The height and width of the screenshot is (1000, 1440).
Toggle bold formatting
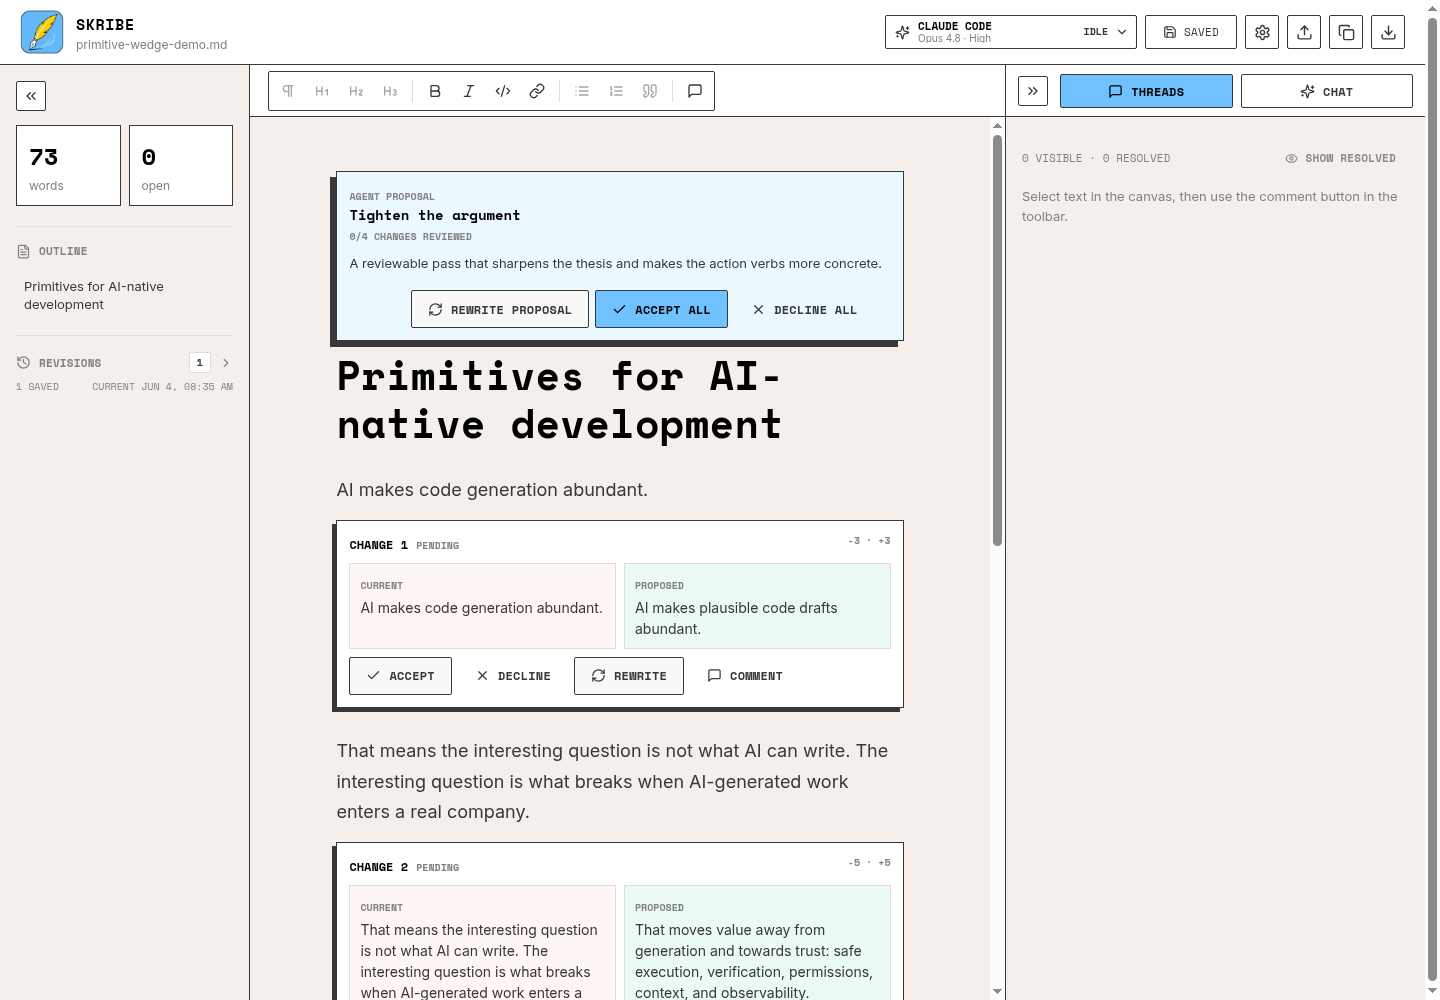(435, 91)
